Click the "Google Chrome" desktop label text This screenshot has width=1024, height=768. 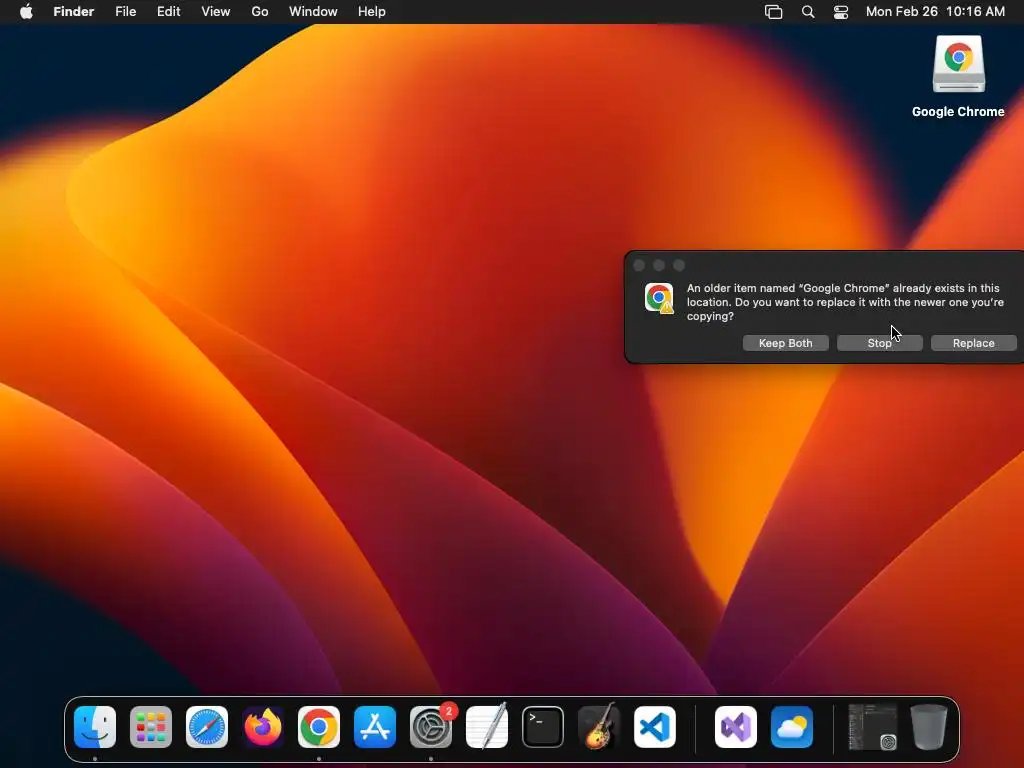click(x=958, y=112)
